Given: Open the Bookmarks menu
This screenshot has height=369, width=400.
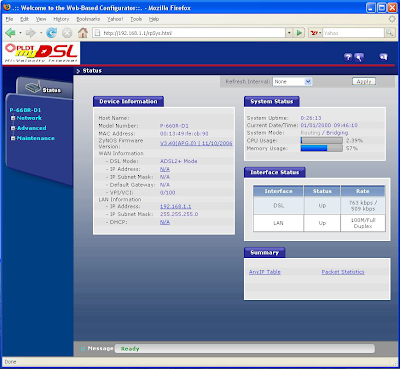Looking at the screenshot, I should coord(88,19).
